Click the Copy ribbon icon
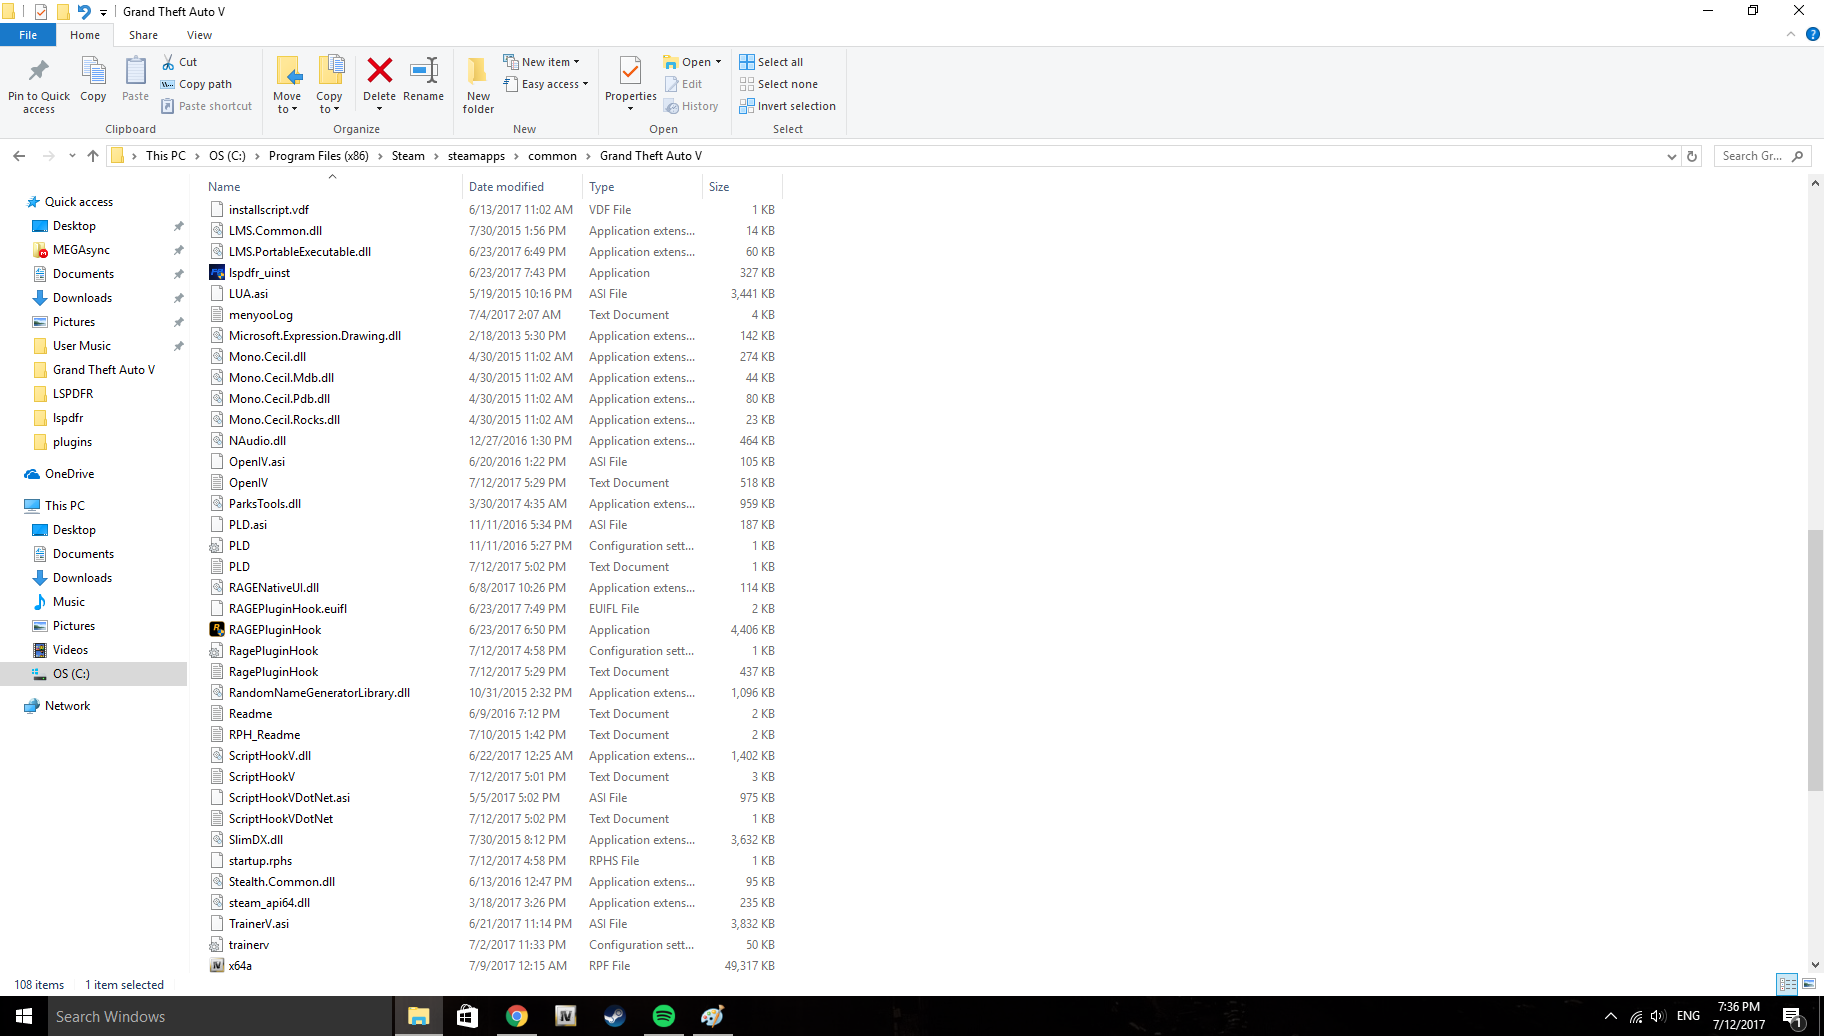1824x1036 pixels. coord(93,79)
